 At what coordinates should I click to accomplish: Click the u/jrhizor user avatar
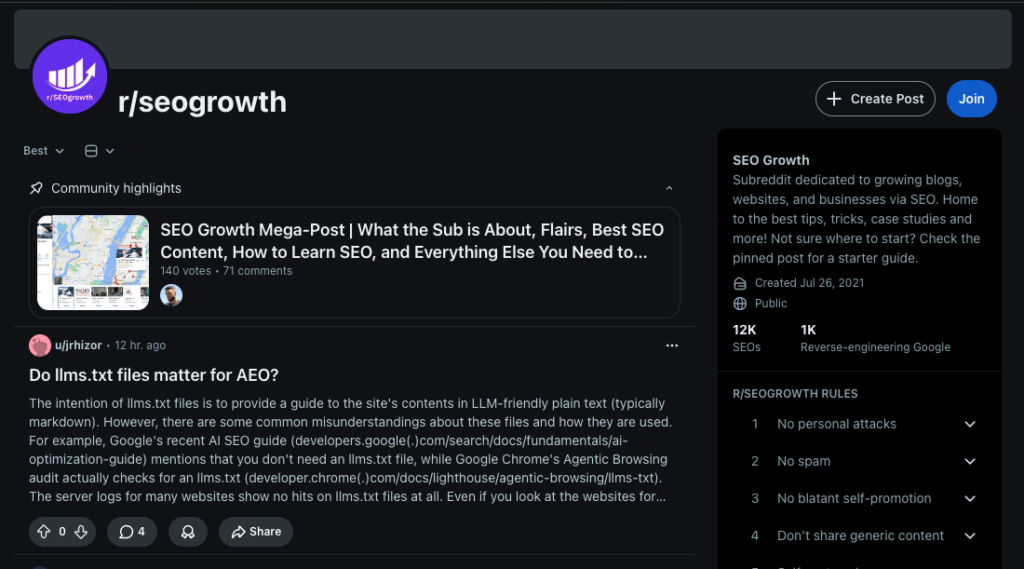pos(40,346)
